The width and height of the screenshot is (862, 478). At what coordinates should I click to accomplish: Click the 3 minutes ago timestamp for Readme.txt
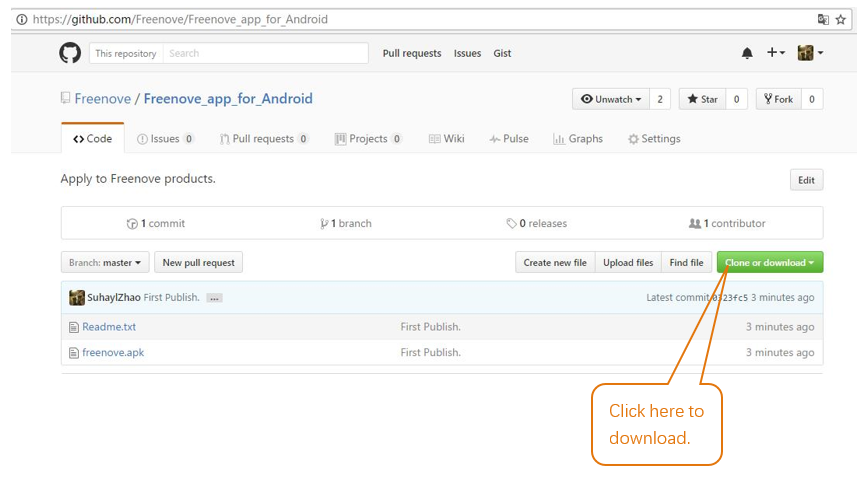(x=780, y=327)
